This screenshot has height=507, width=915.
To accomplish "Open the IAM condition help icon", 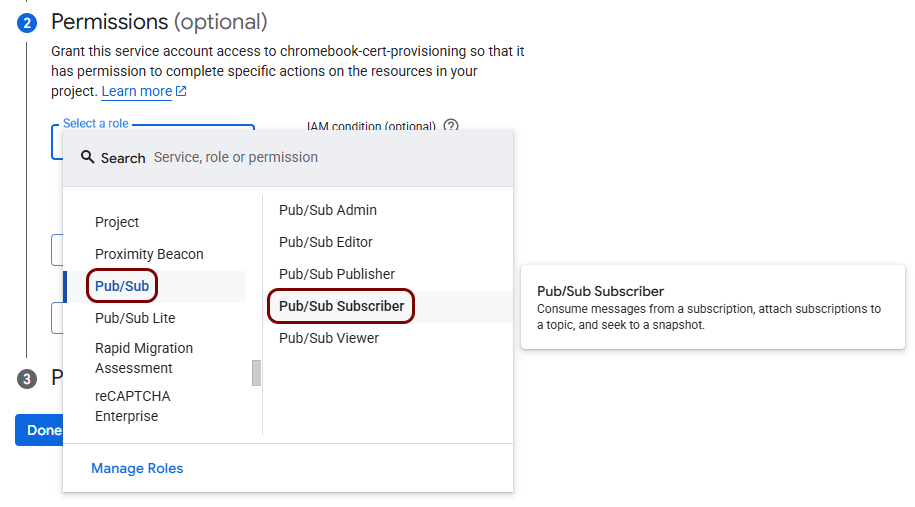I will pos(450,125).
